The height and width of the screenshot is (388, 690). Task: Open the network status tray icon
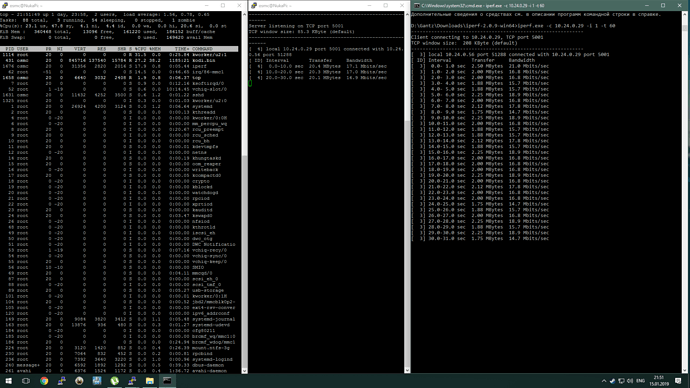coord(621,381)
